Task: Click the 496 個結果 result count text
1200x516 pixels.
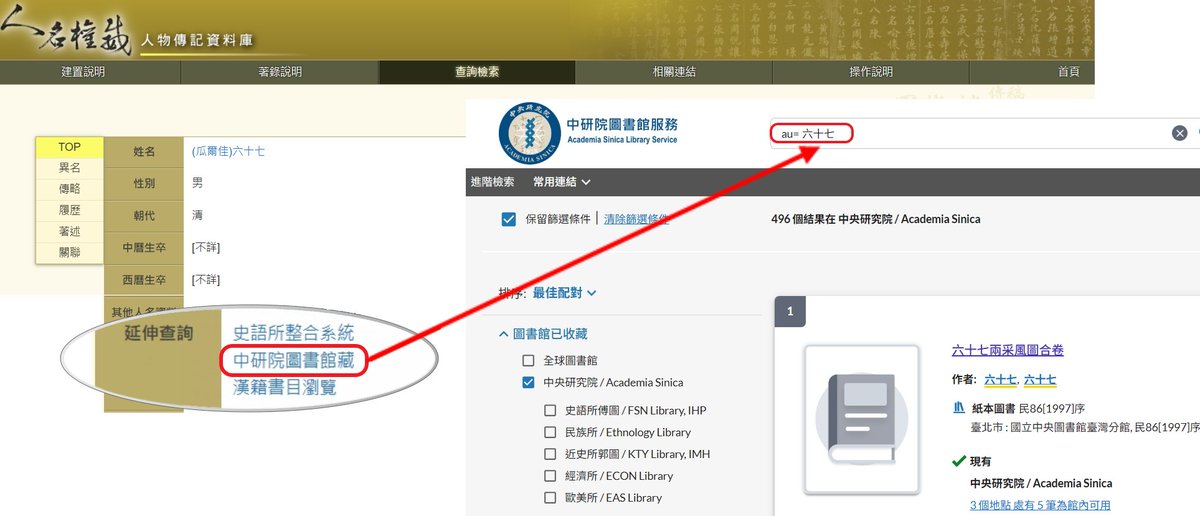Action: pos(876,219)
